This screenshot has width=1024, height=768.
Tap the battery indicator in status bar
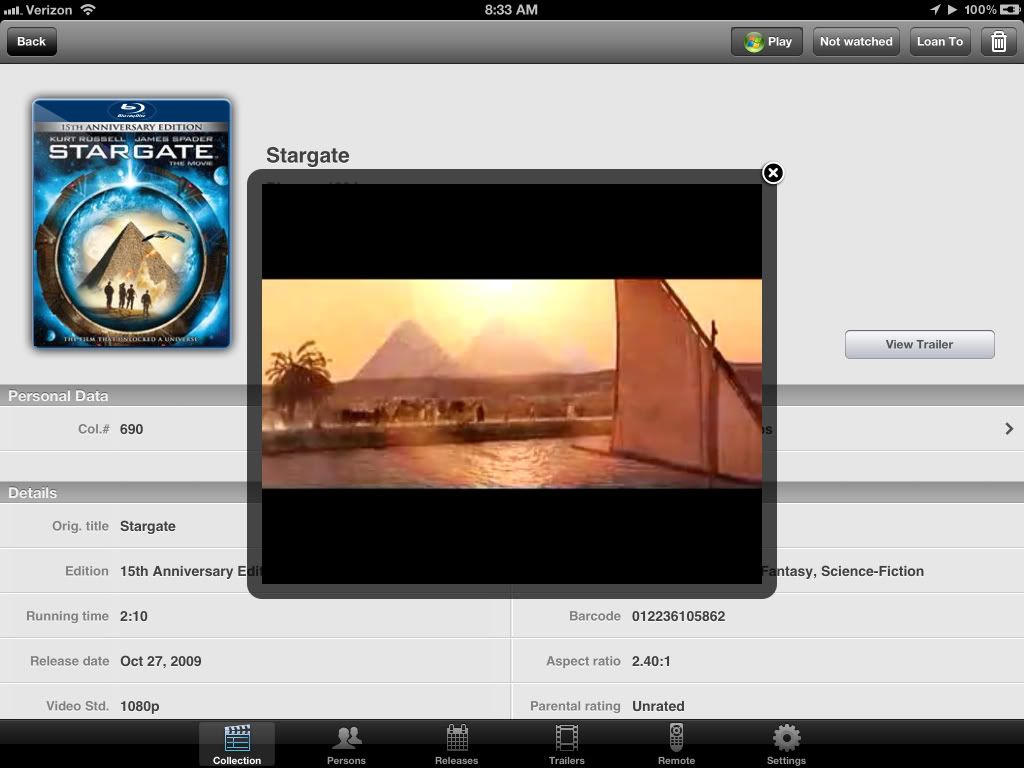click(1009, 9)
